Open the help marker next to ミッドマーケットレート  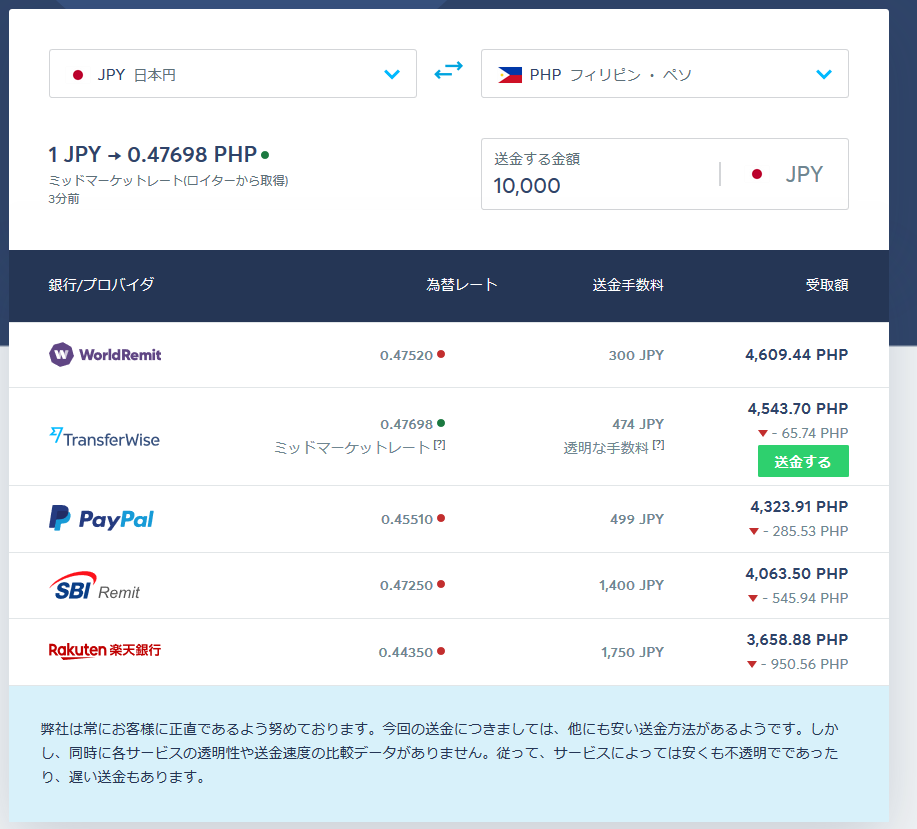[440, 445]
